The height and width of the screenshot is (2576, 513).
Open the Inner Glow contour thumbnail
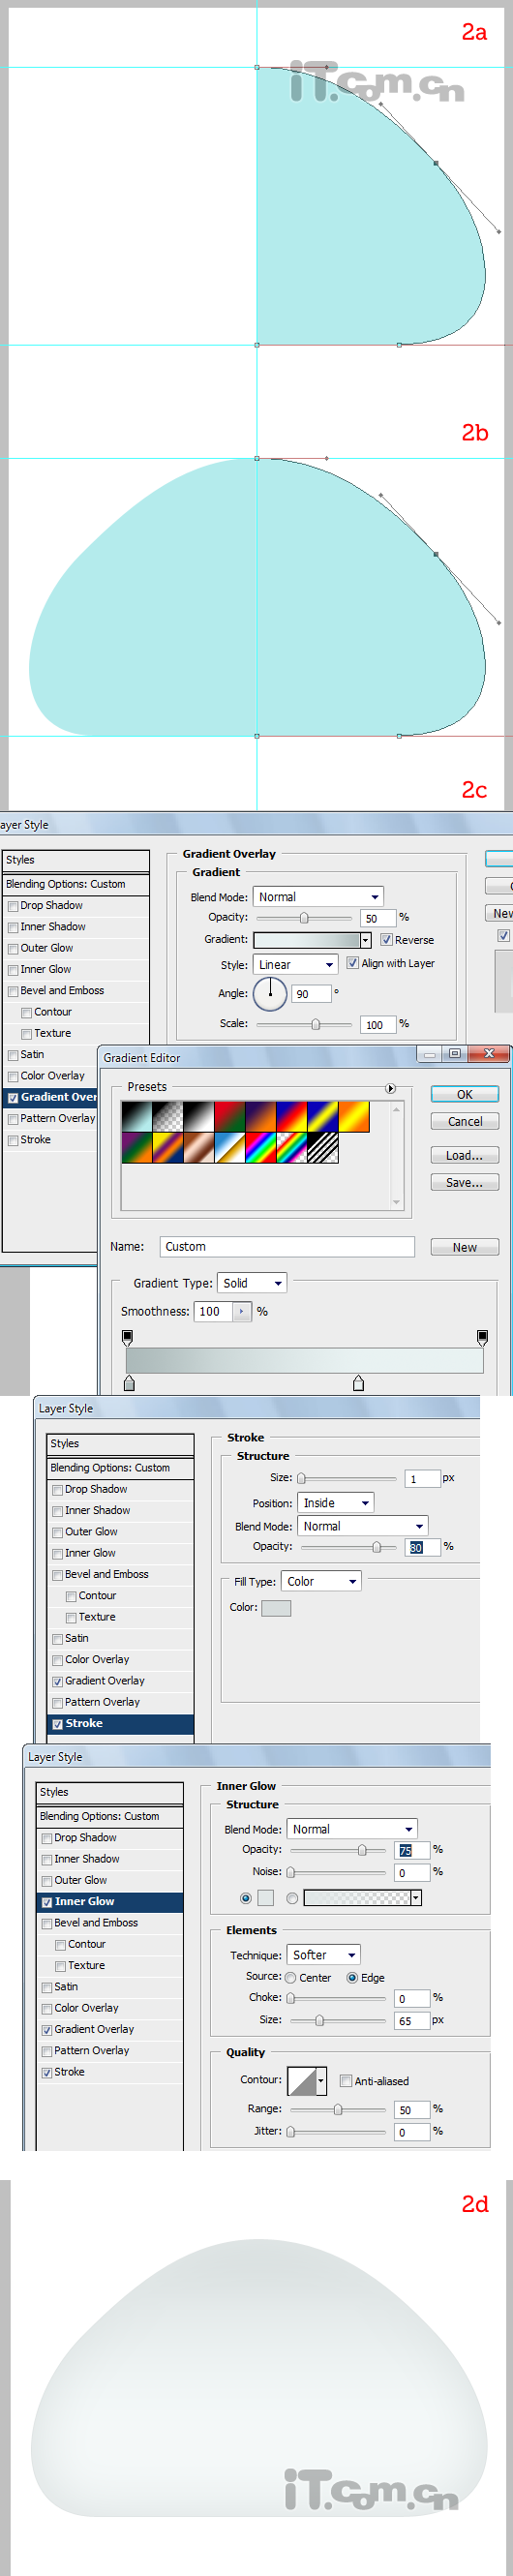click(301, 2081)
